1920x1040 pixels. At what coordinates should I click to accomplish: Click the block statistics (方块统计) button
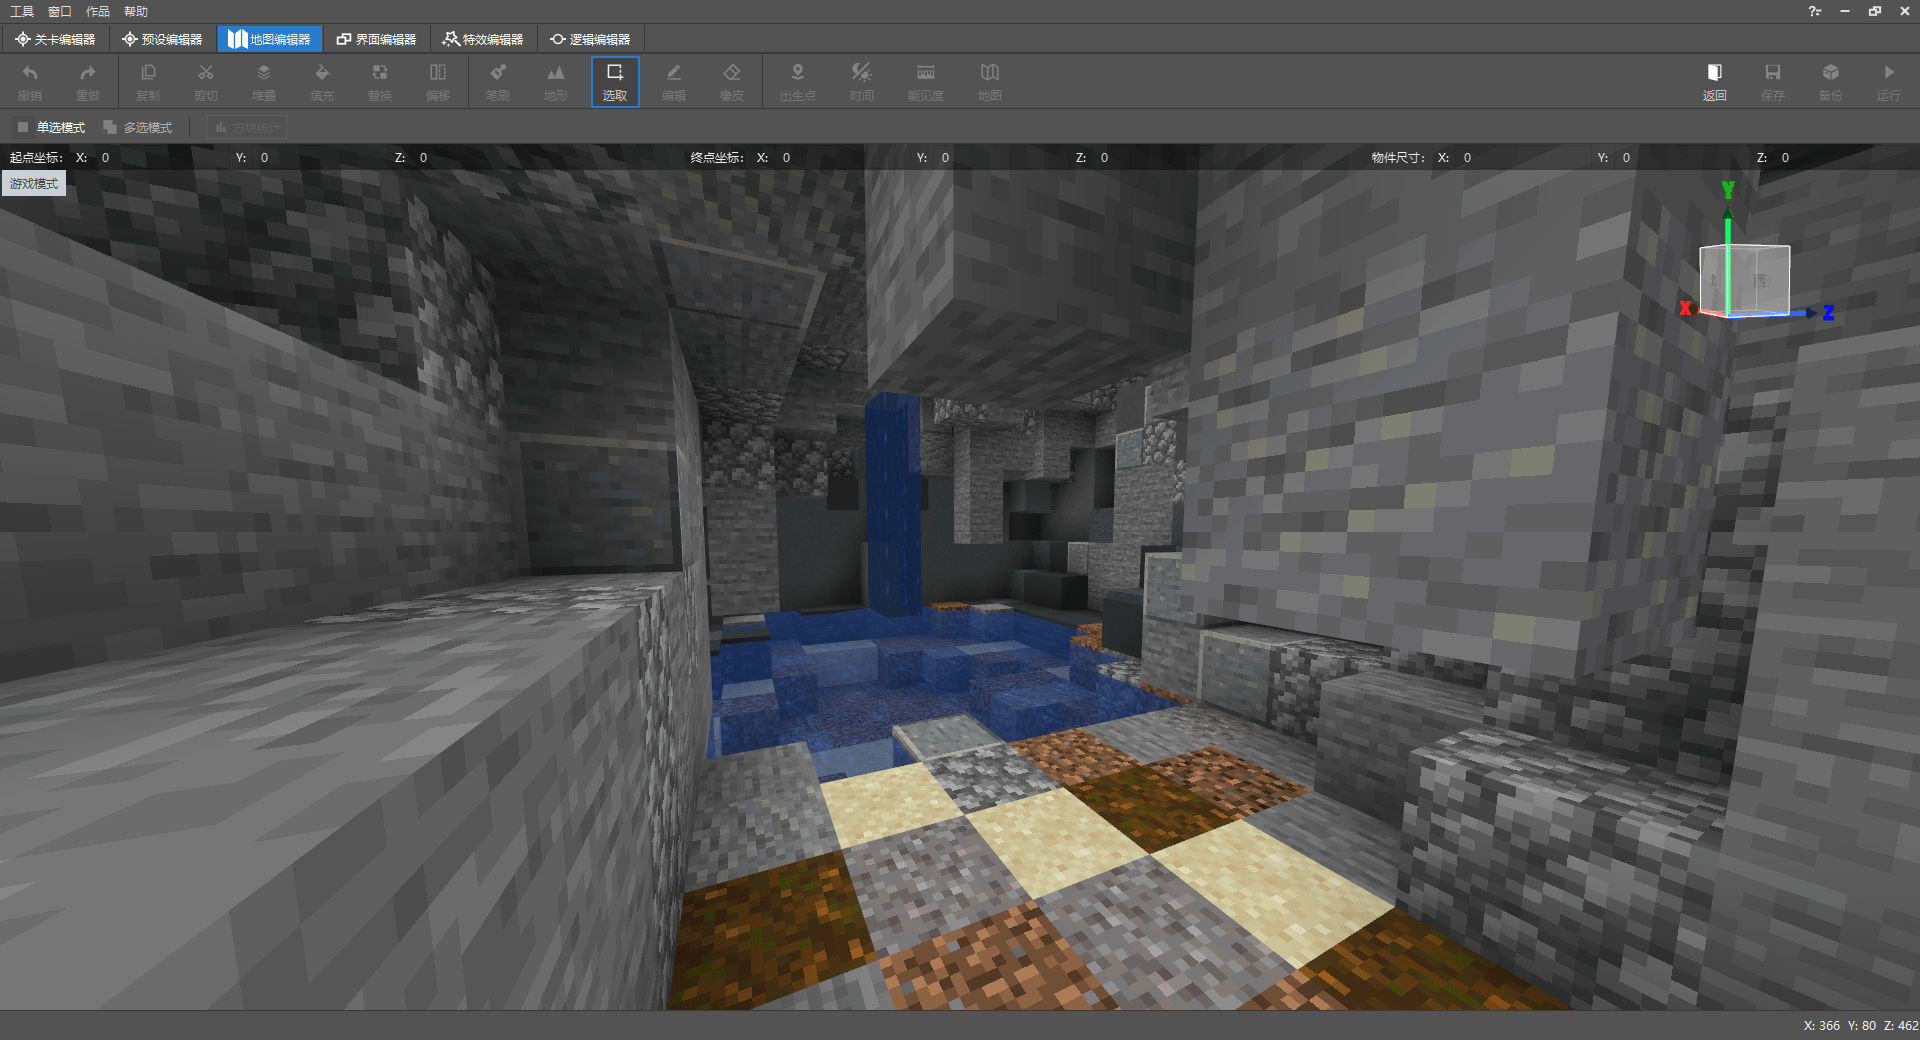click(x=247, y=127)
